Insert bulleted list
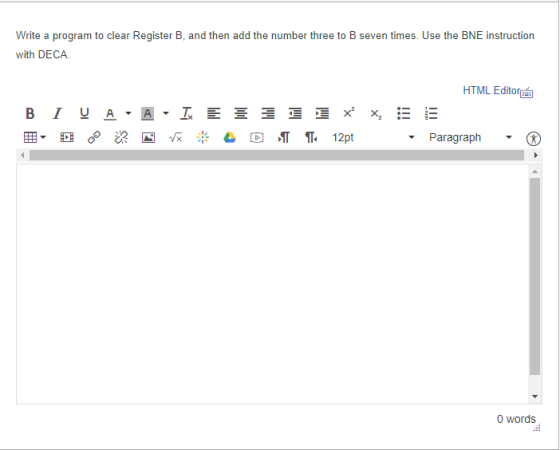The height and width of the screenshot is (450, 560). pyautogui.click(x=404, y=114)
